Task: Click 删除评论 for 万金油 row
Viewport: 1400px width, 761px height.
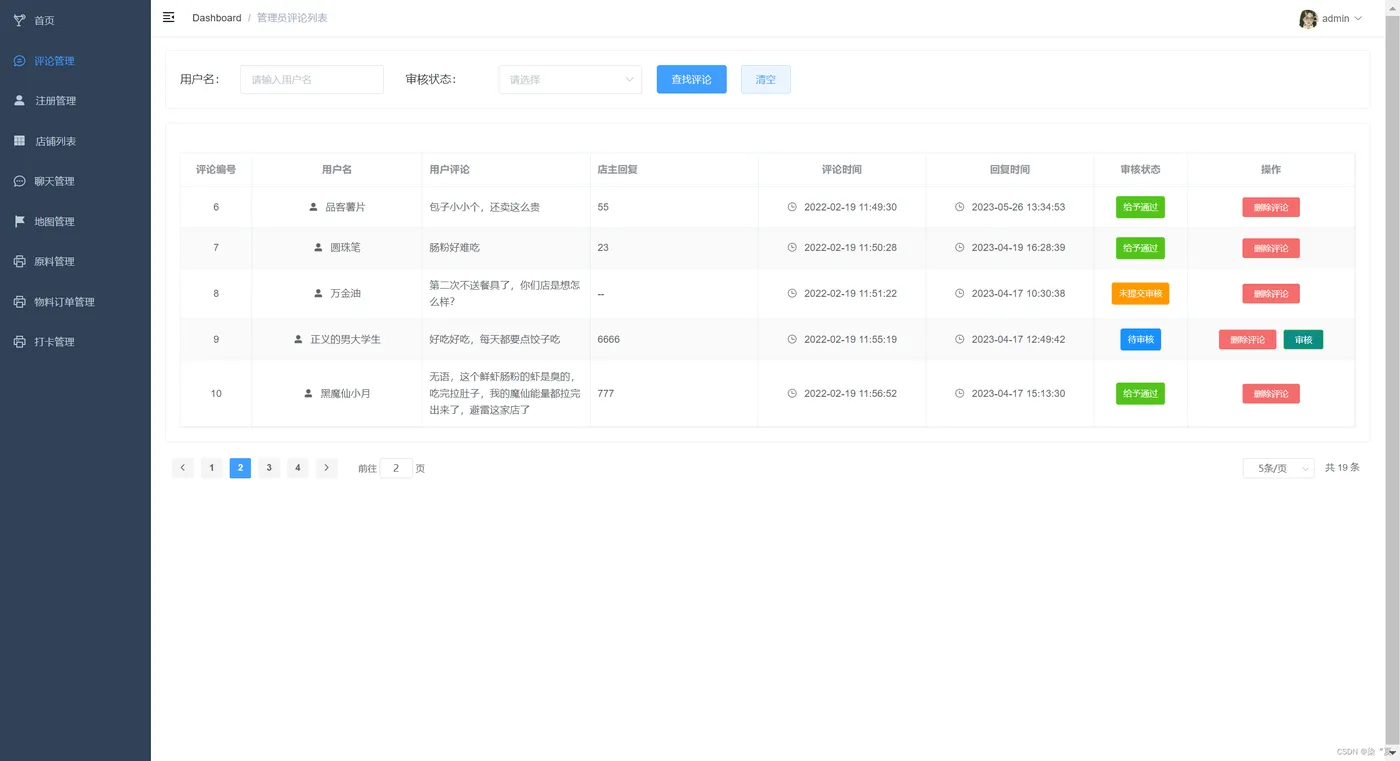Action: (1271, 293)
